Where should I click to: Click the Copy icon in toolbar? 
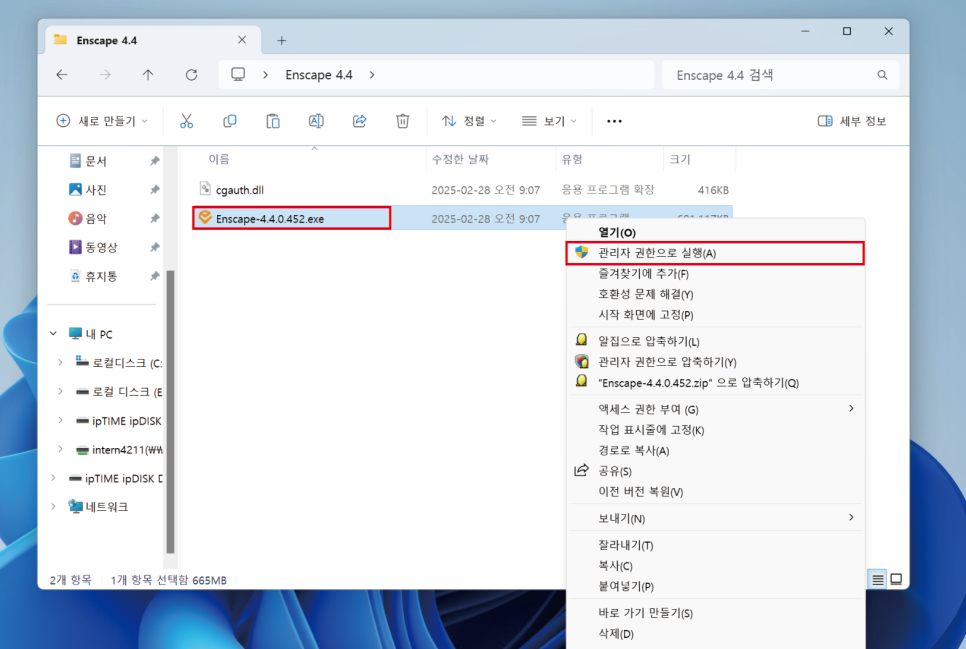point(229,121)
